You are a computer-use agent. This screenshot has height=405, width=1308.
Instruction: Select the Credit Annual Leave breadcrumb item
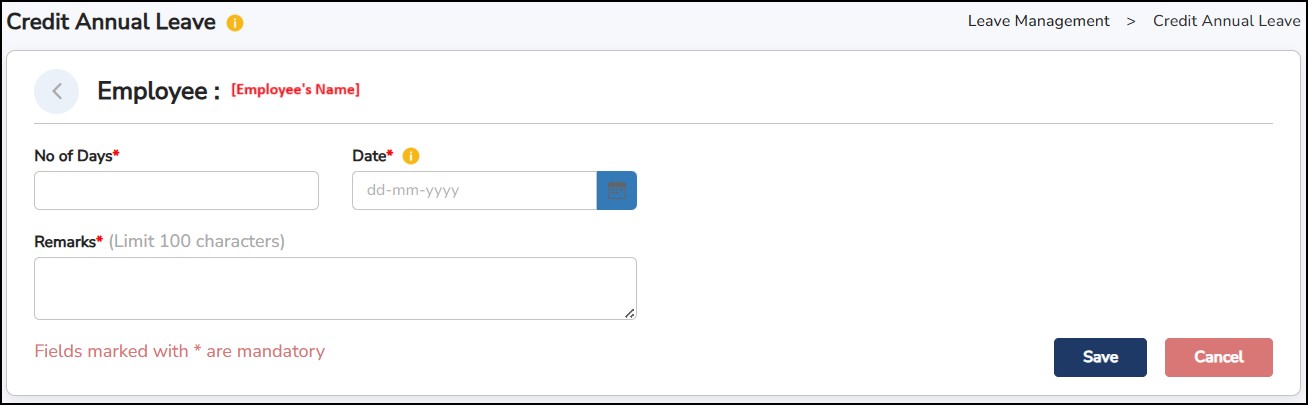click(x=1226, y=21)
